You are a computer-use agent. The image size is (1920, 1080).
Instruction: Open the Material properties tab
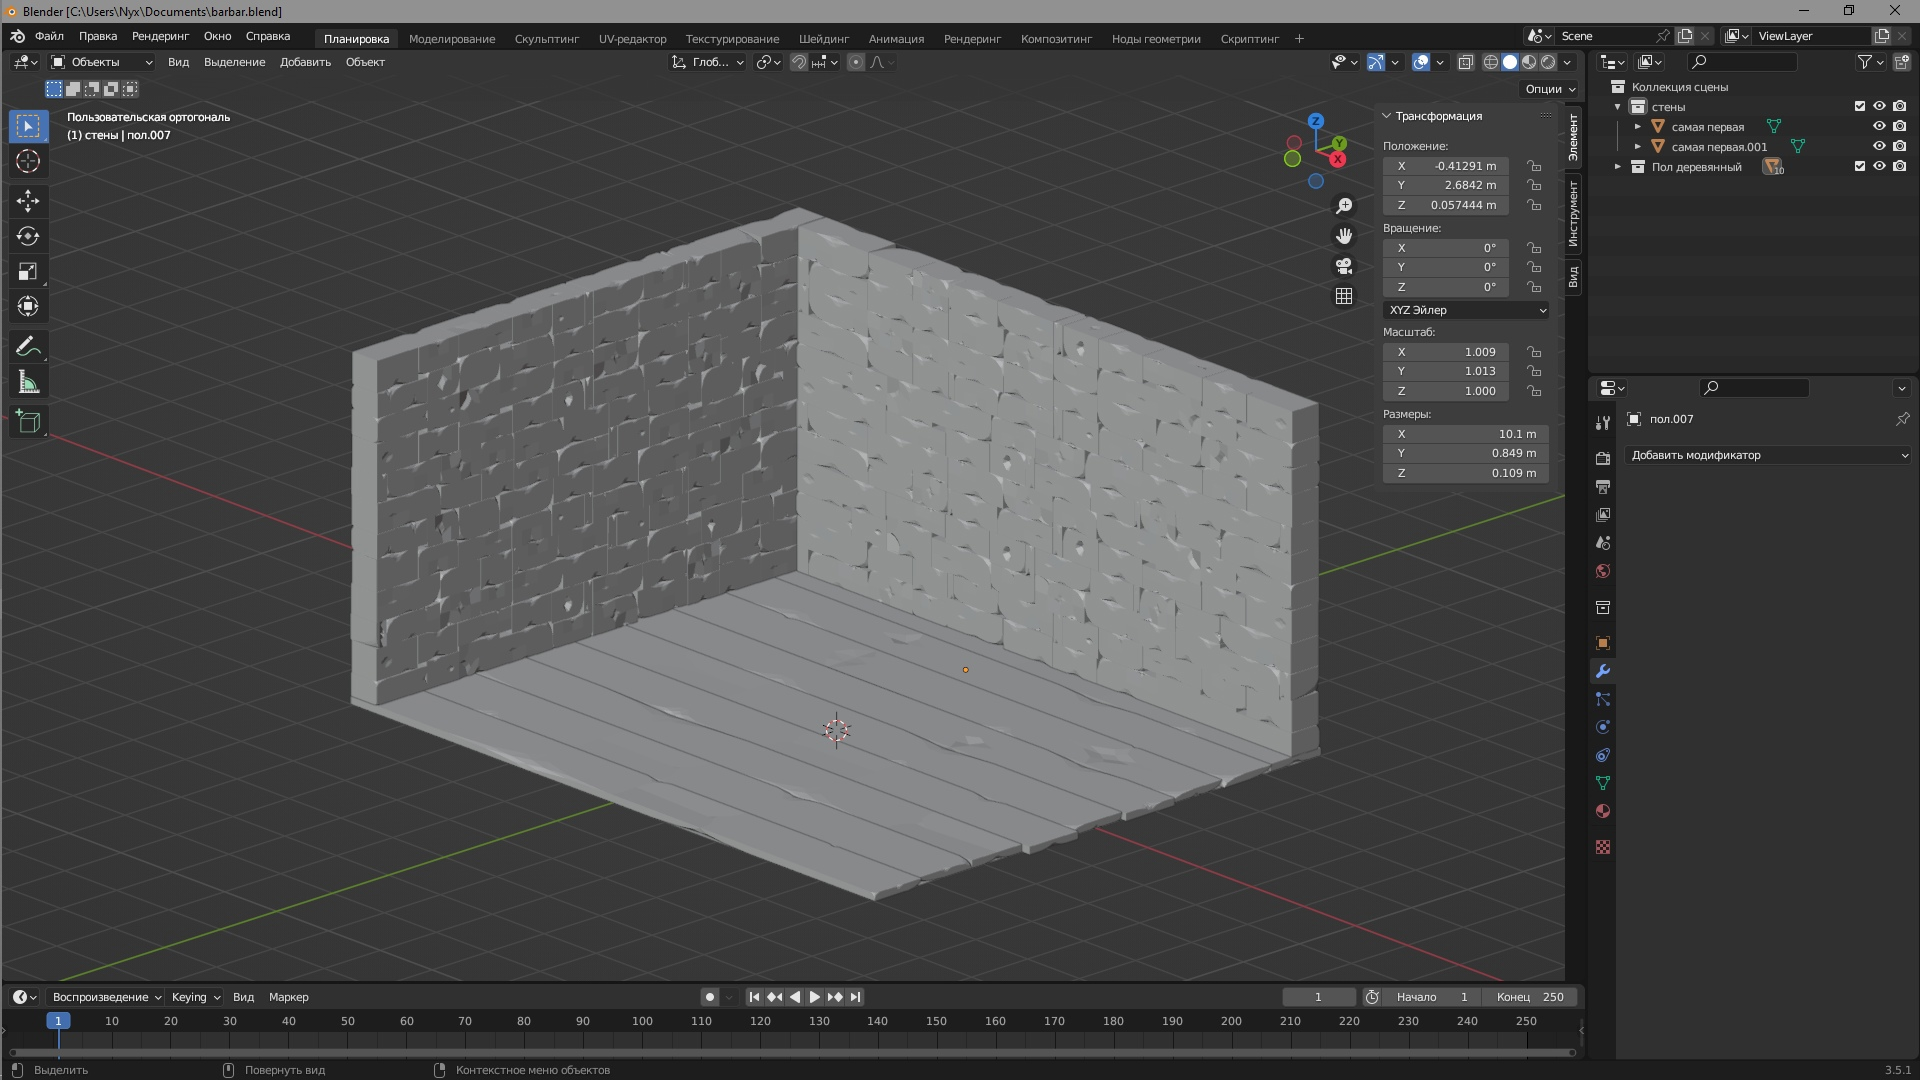coord(1603,811)
